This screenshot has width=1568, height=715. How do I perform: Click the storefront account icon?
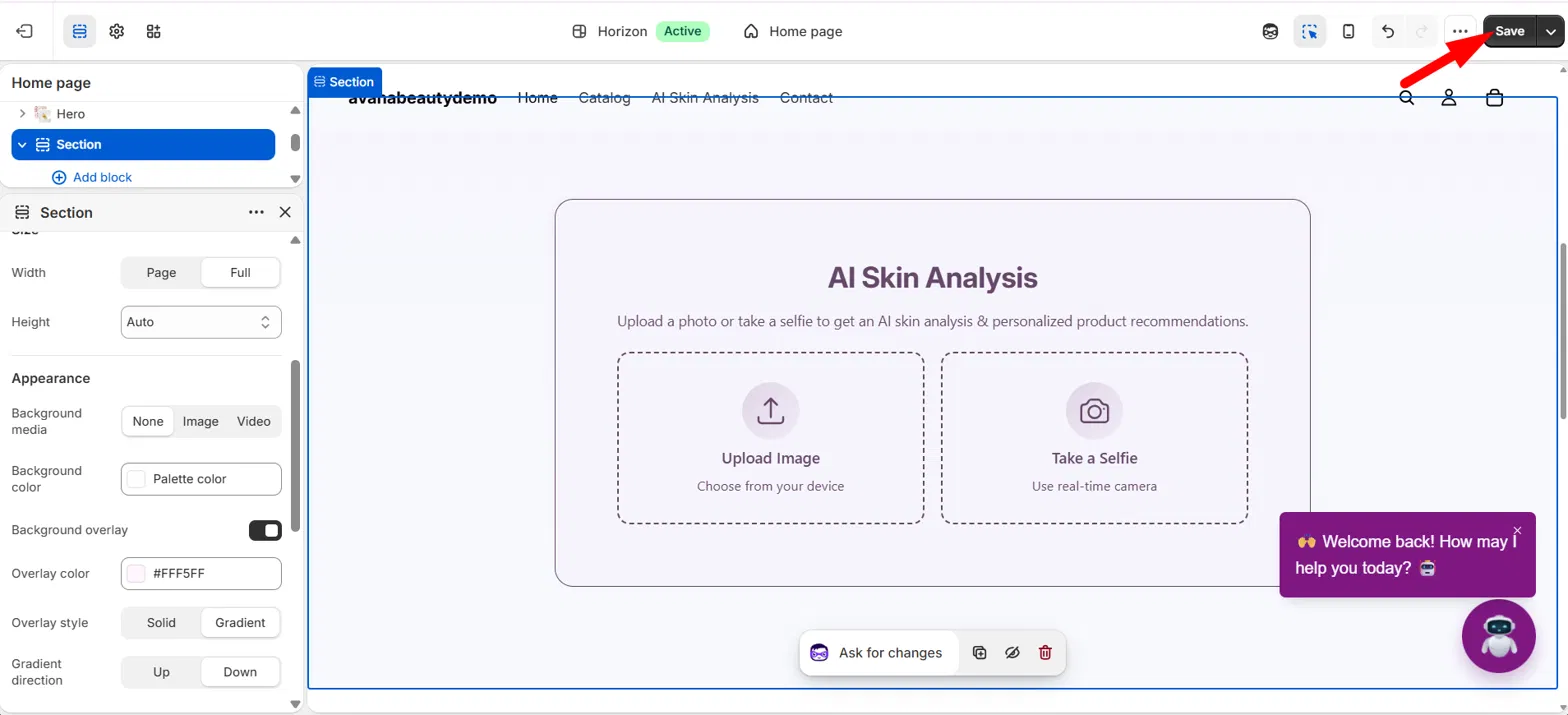1448,98
